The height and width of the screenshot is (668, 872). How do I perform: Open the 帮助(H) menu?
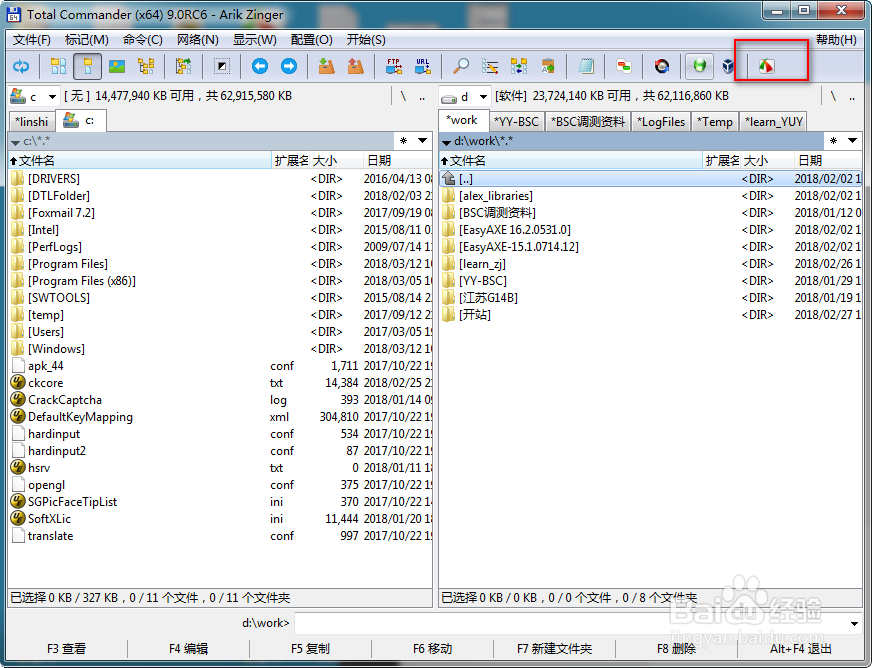pyautogui.click(x=836, y=40)
